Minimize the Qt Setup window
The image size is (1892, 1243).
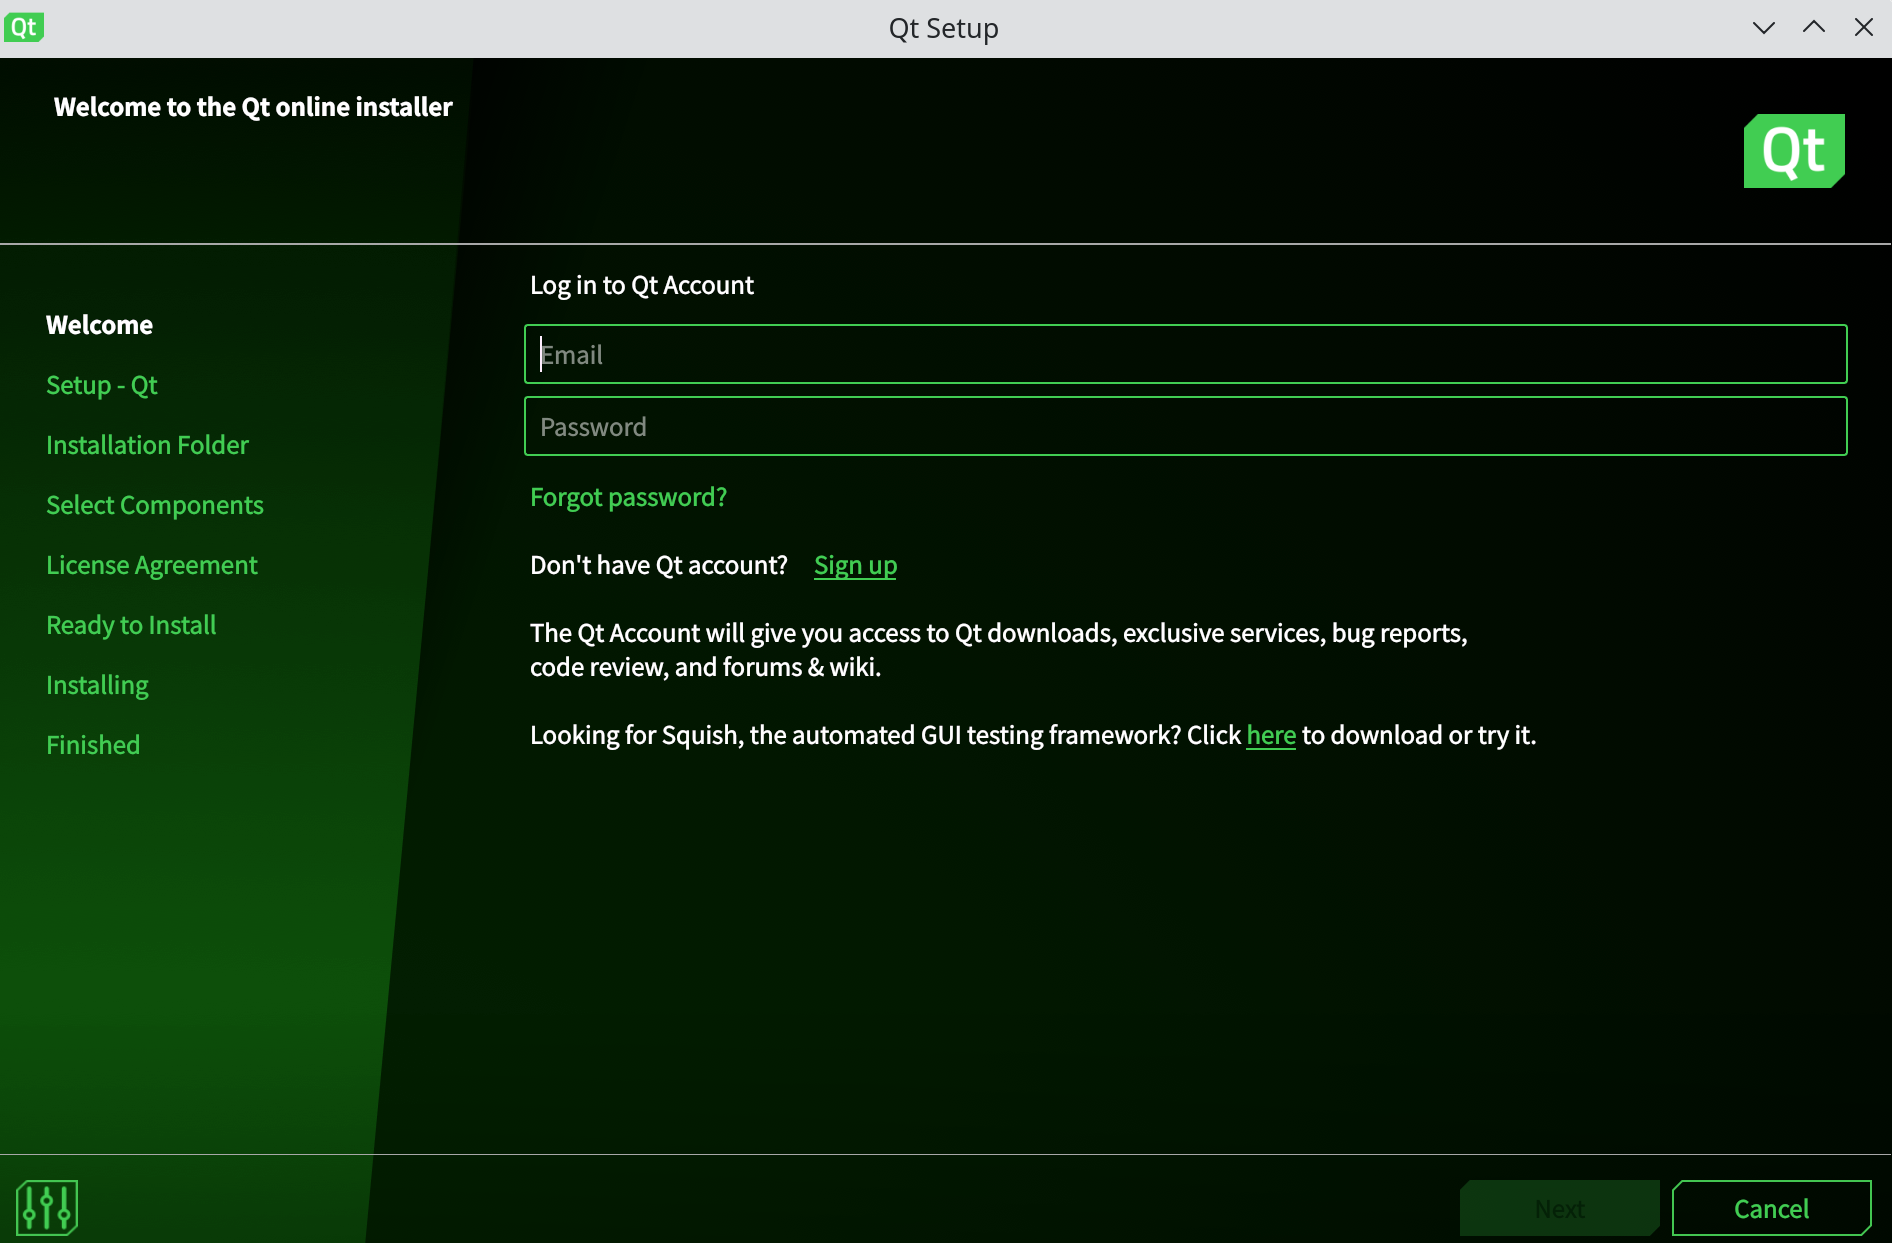1764,28
